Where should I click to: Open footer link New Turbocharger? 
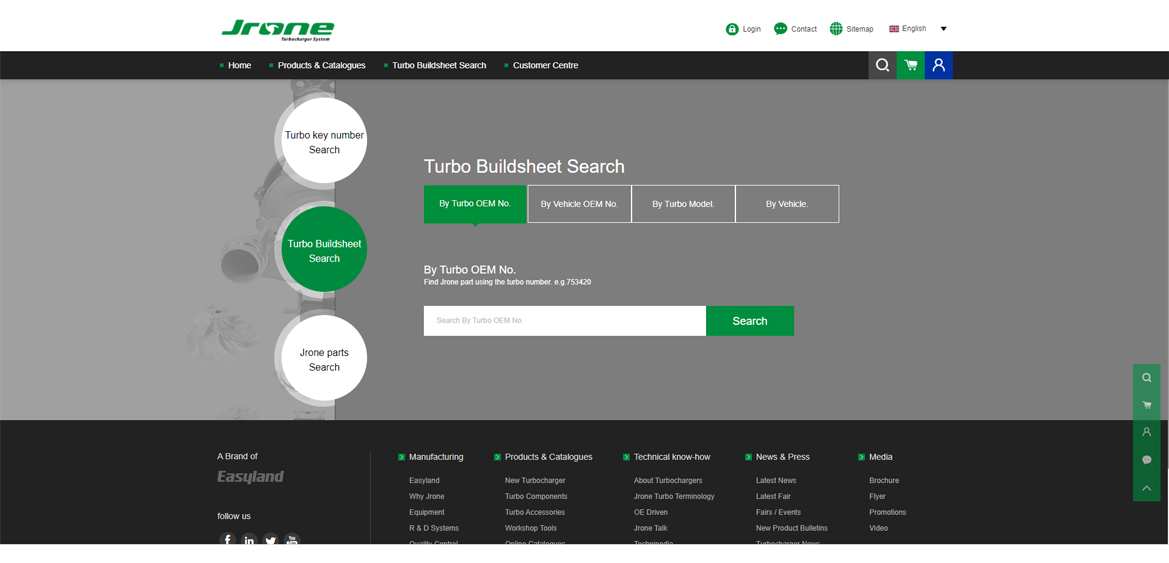pos(535,481)
